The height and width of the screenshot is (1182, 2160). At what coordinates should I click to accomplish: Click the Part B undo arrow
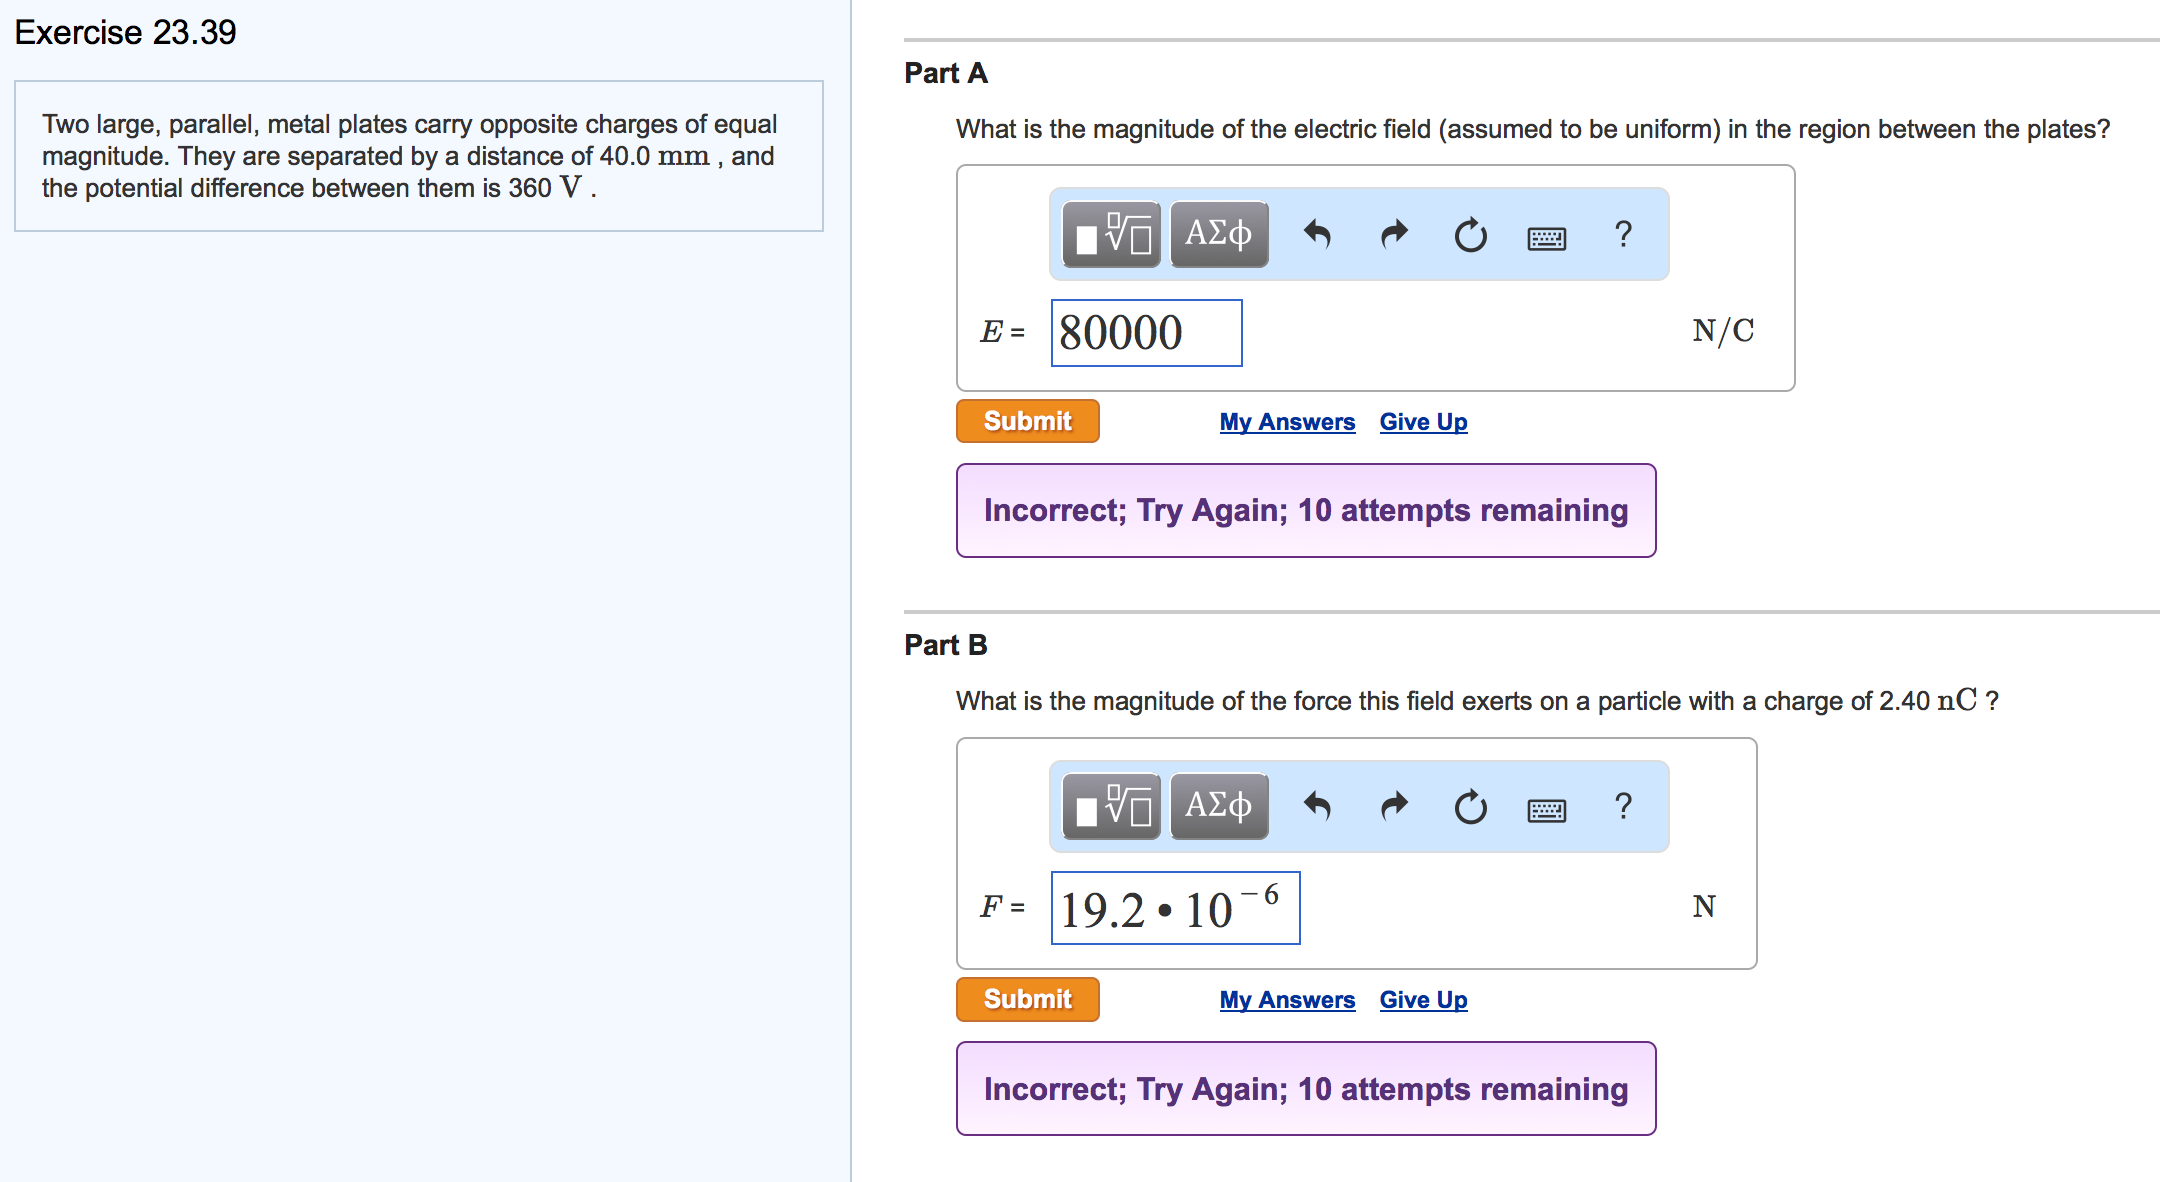tap(1317, 806)
